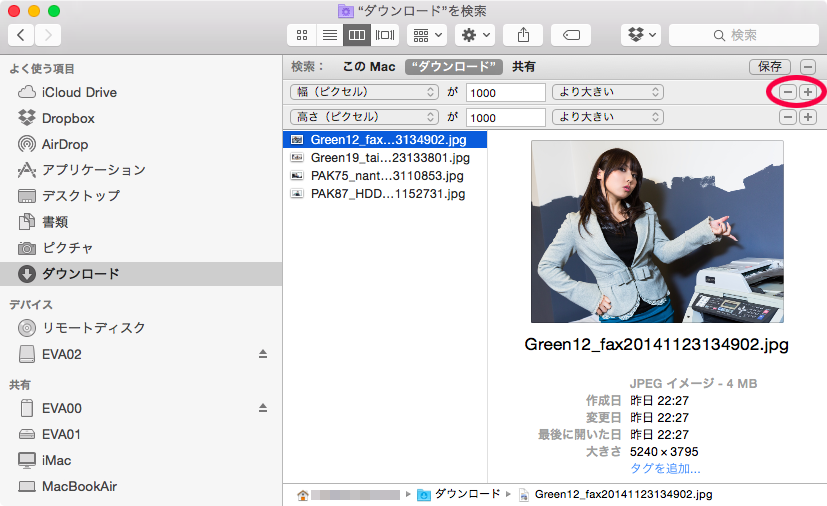This screenshot has width=827, height=506.
Task: Click ダウンロード folder in the path bar
Action: click(458, 494)
